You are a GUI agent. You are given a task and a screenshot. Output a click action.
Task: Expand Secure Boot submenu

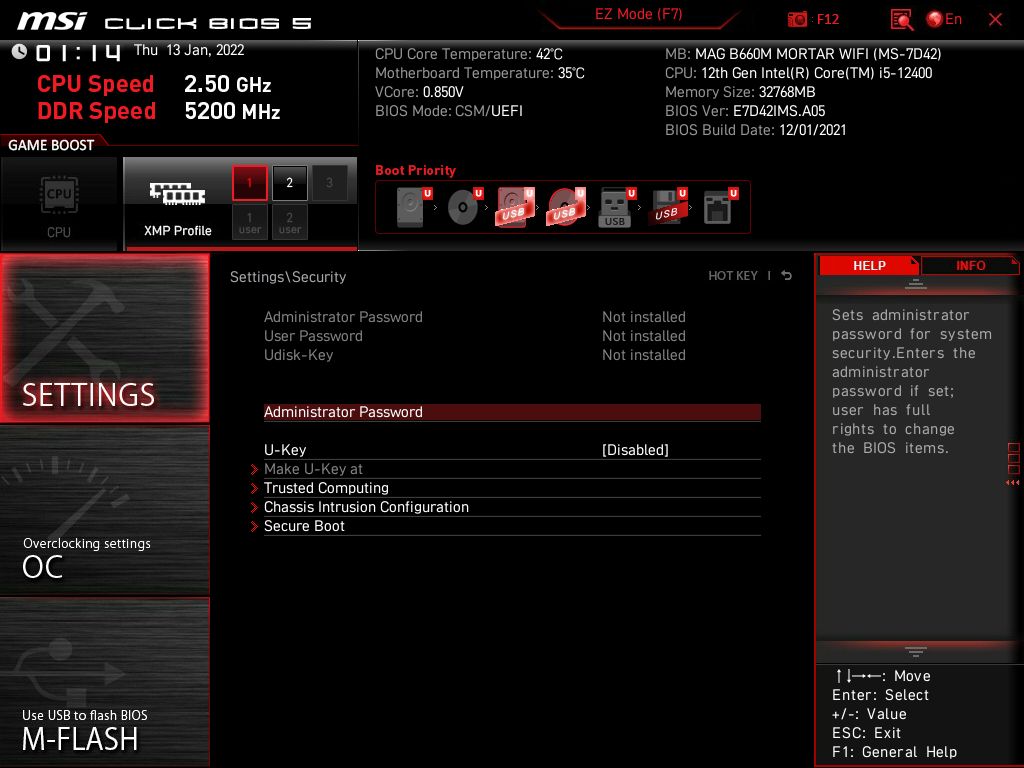[512, 526]
